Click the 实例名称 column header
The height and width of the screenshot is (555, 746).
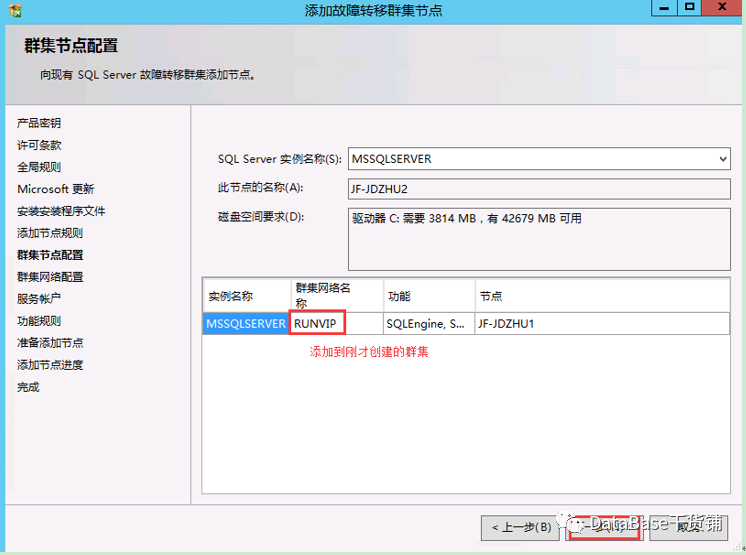click(247, 296)
